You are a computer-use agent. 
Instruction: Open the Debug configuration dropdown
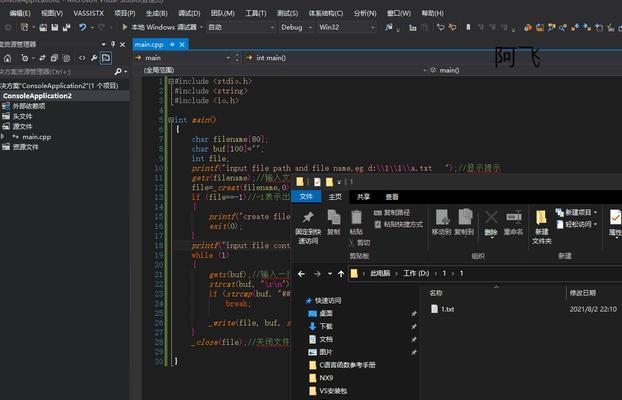pos(296,27)
